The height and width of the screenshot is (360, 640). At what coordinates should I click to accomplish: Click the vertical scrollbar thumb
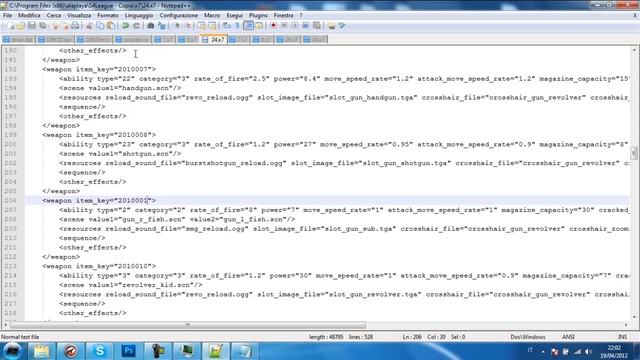[x=634, y=153]
